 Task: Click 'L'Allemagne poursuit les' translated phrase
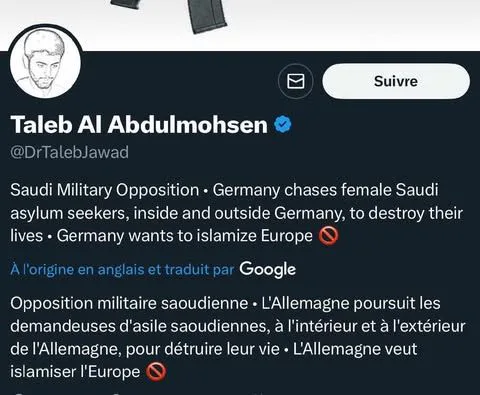pyautogui.click(x=351, y=303)
